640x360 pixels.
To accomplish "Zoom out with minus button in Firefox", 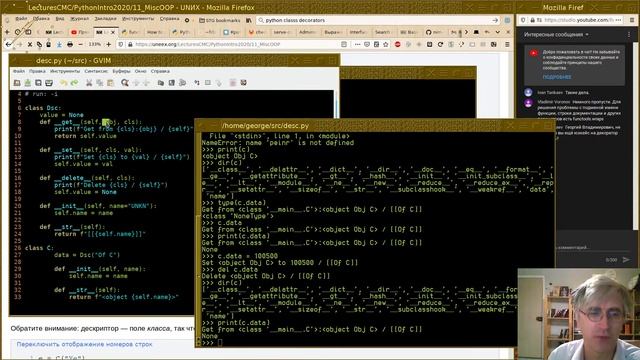I will click(x=80, y=44).
